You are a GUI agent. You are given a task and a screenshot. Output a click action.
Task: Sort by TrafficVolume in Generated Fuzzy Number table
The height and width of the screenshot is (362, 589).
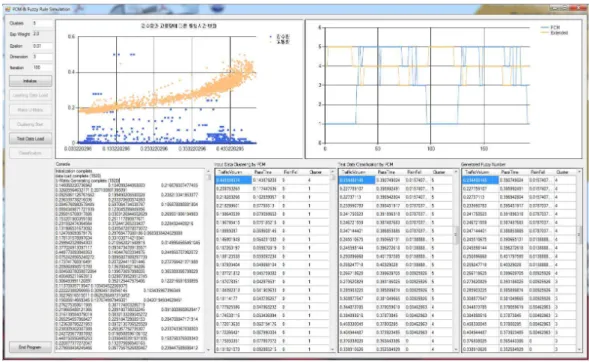[480, 172]
